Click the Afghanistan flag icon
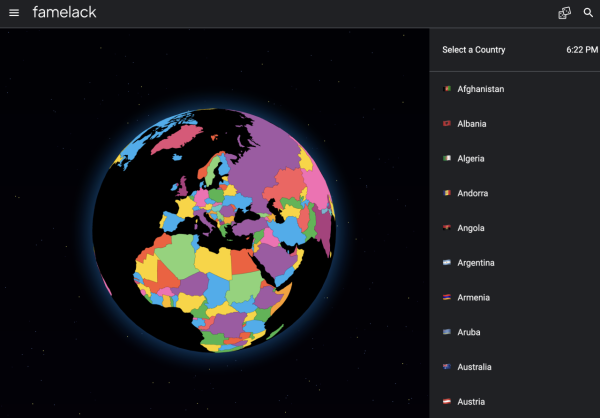The height and width of the screenshot is (418, 600). point(446,89)
